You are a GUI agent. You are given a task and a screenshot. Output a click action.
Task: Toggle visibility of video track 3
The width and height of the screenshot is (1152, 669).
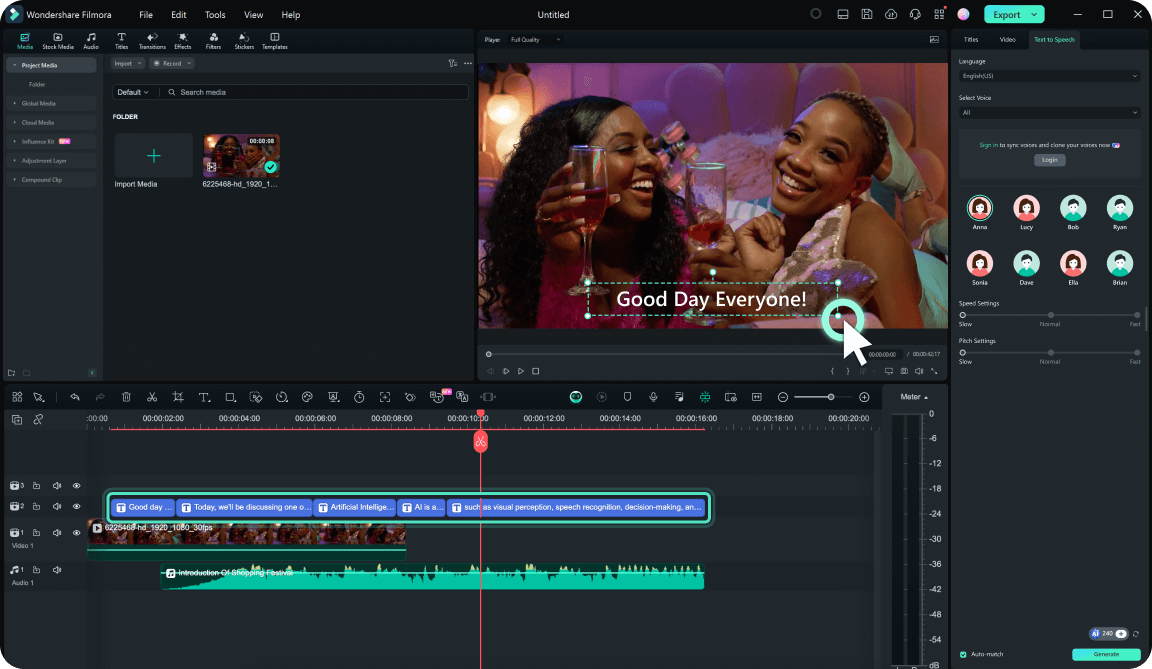(x=76, y=486)
